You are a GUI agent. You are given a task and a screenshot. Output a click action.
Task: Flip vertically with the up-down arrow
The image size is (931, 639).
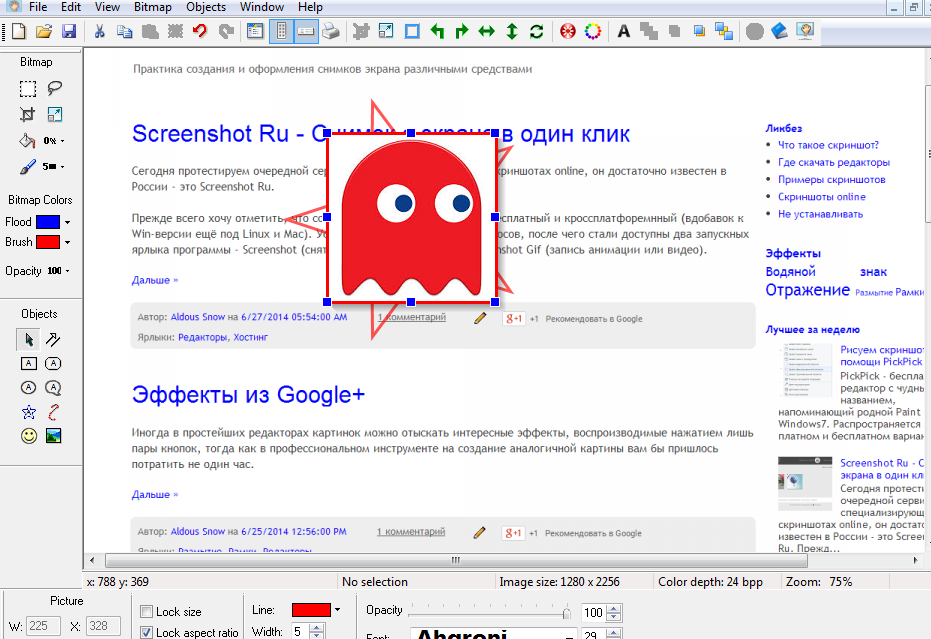pos(511,31)
